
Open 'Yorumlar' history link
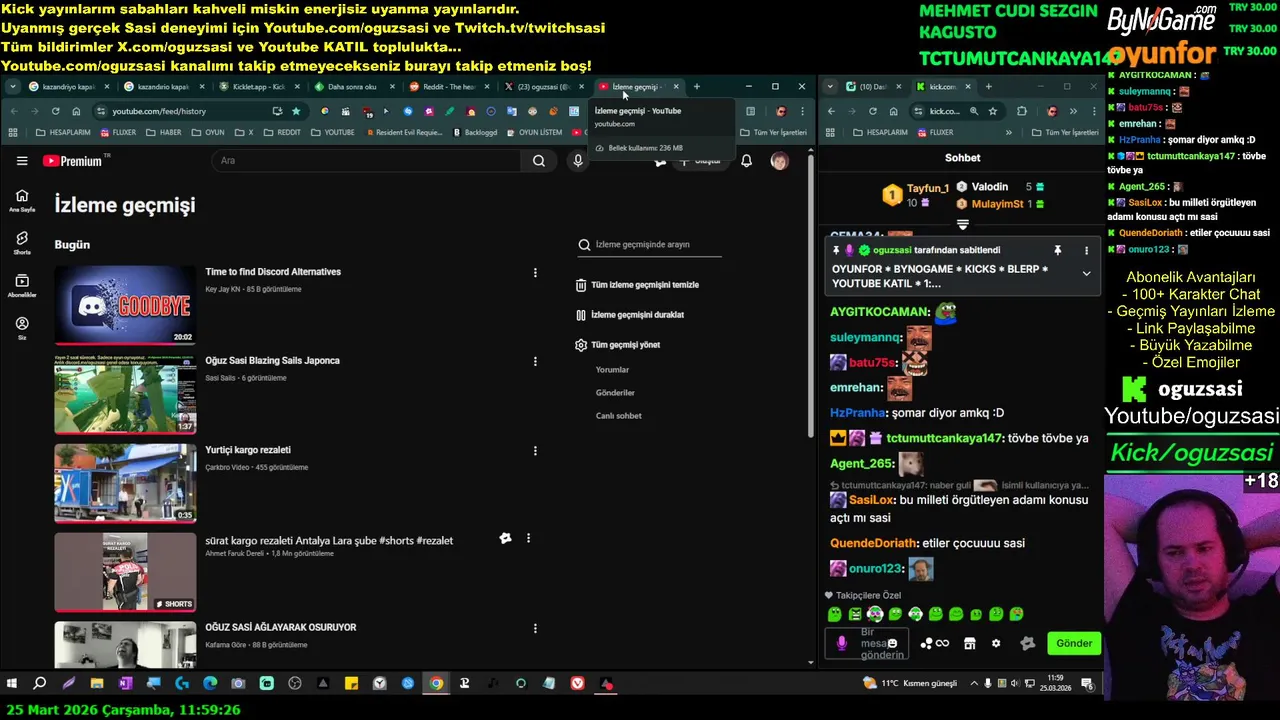[x=612, y=370]
